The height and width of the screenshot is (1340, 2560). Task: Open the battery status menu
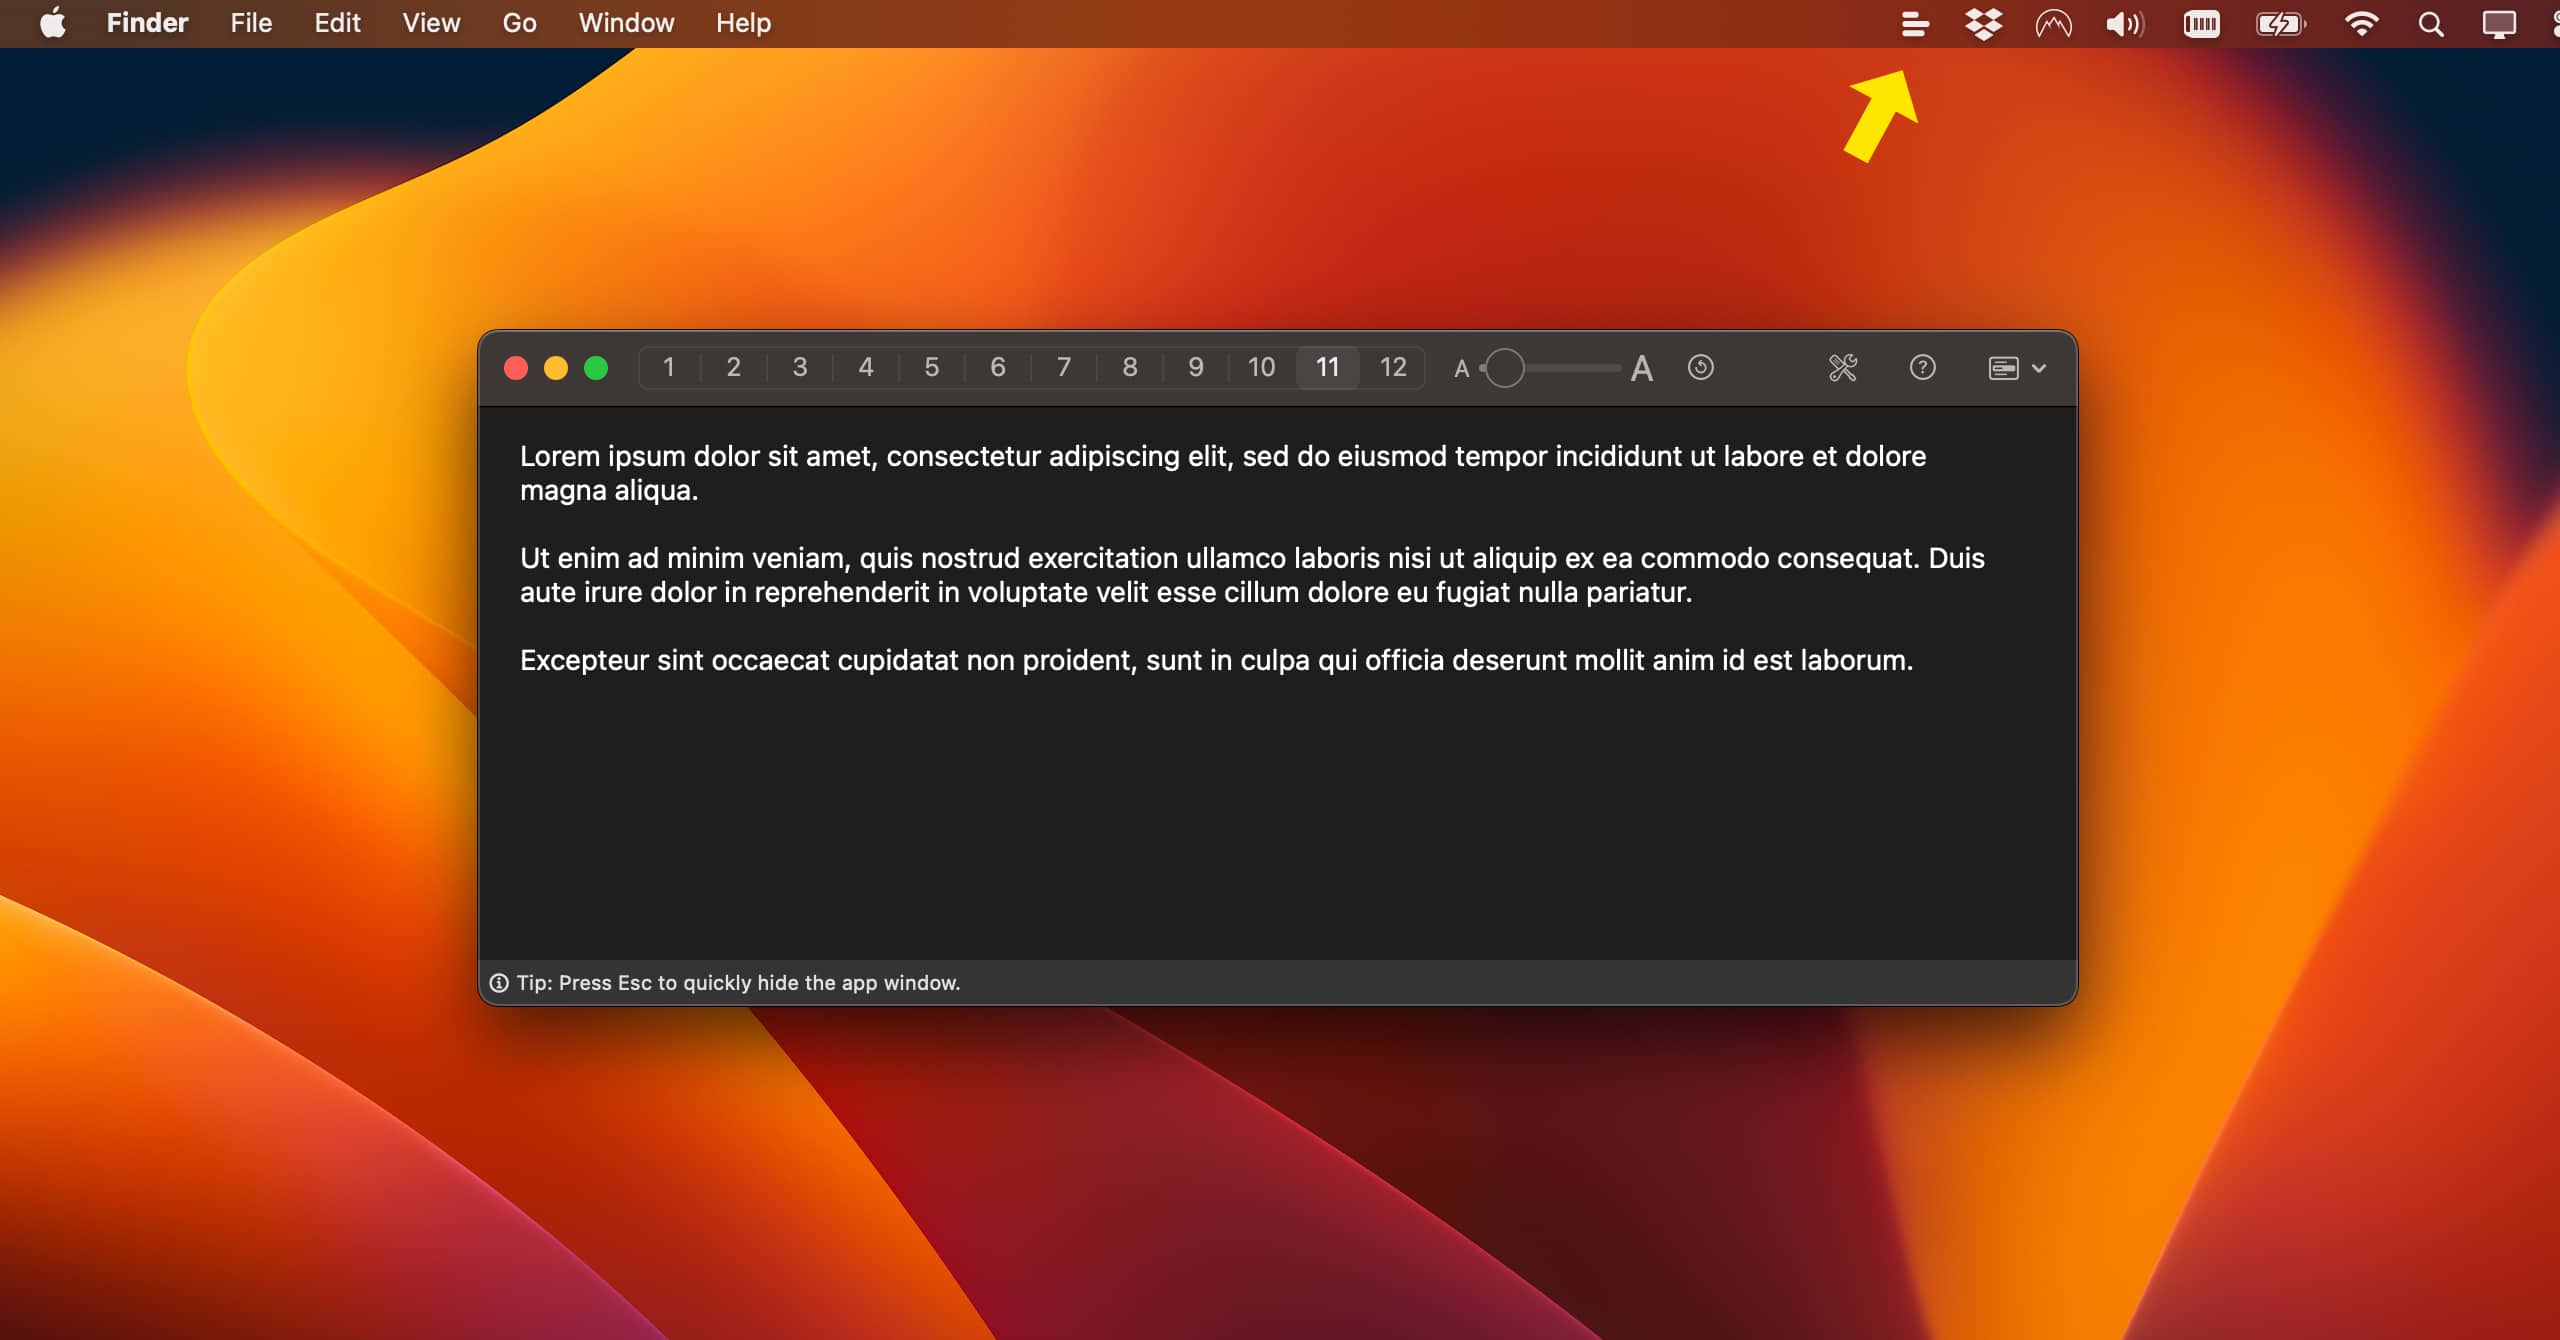pyautogui.click(x=2280, y=24)
